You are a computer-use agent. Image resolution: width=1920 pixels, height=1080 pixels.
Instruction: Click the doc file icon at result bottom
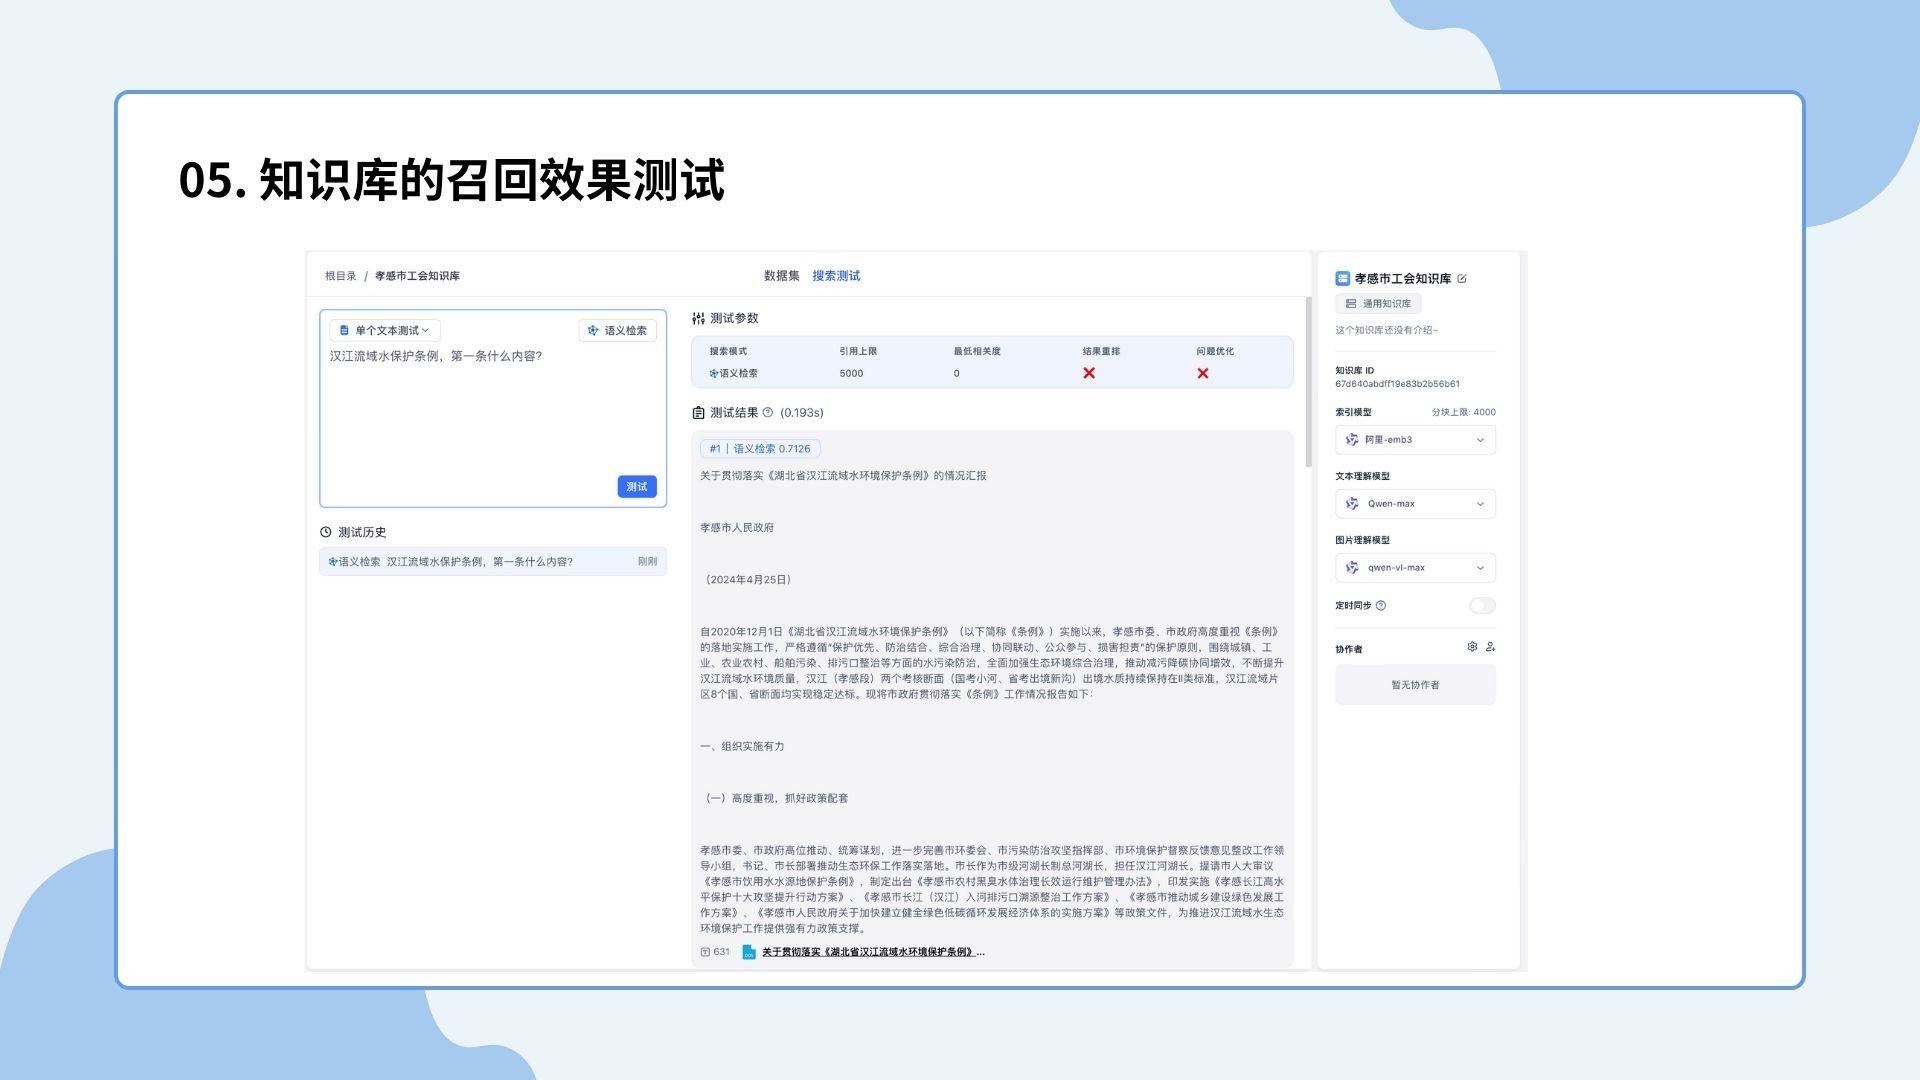tap(748, 952)
